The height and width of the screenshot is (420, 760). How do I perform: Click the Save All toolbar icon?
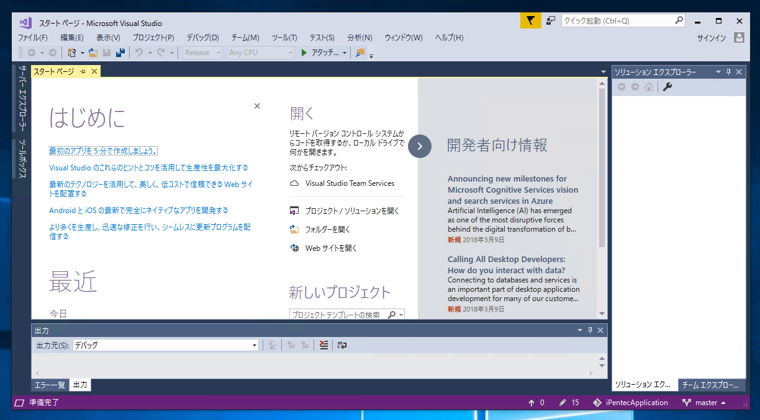(x=120, y=52)
